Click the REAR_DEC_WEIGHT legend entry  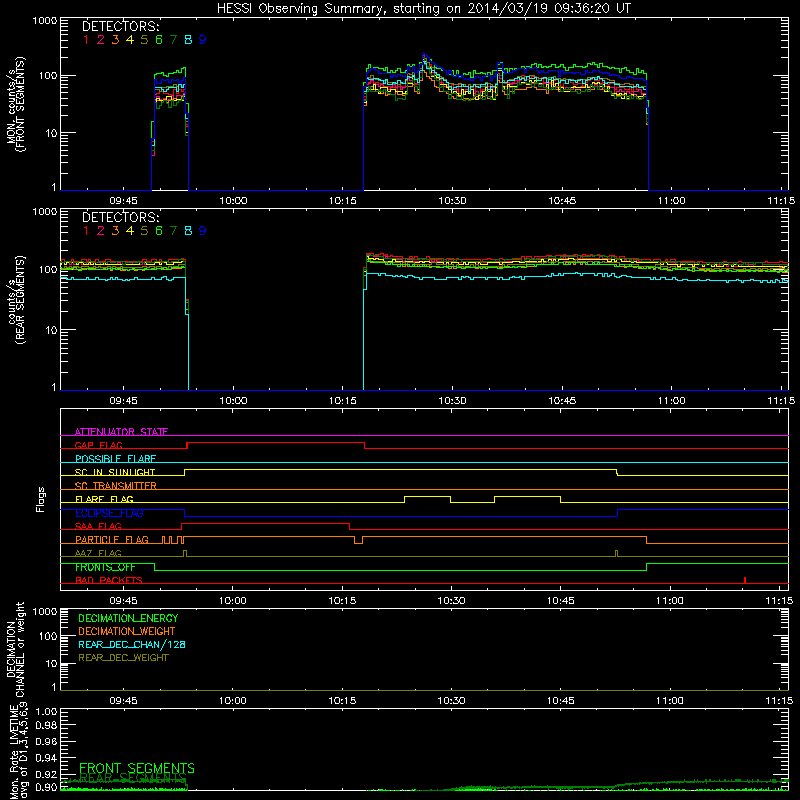click(x=123, y=658)
